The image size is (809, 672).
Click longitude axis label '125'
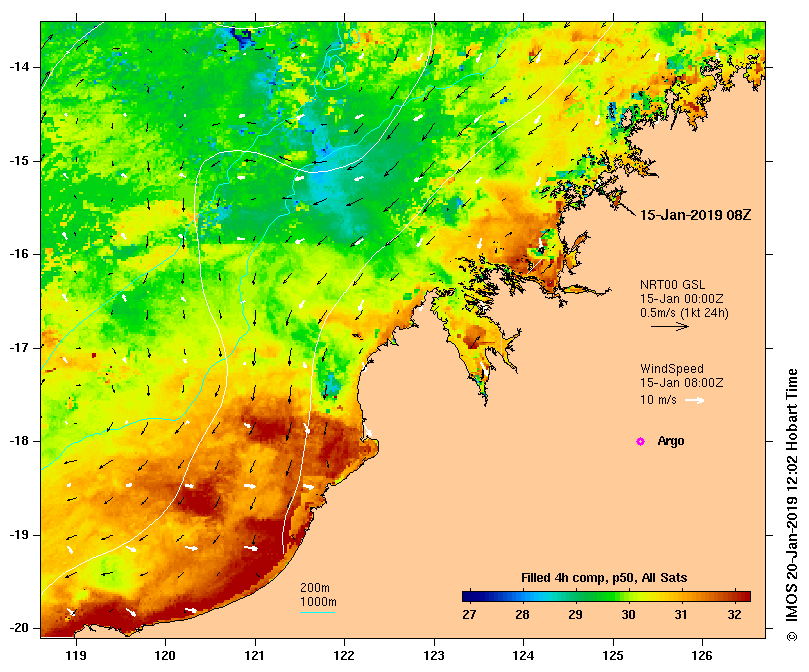613,656
